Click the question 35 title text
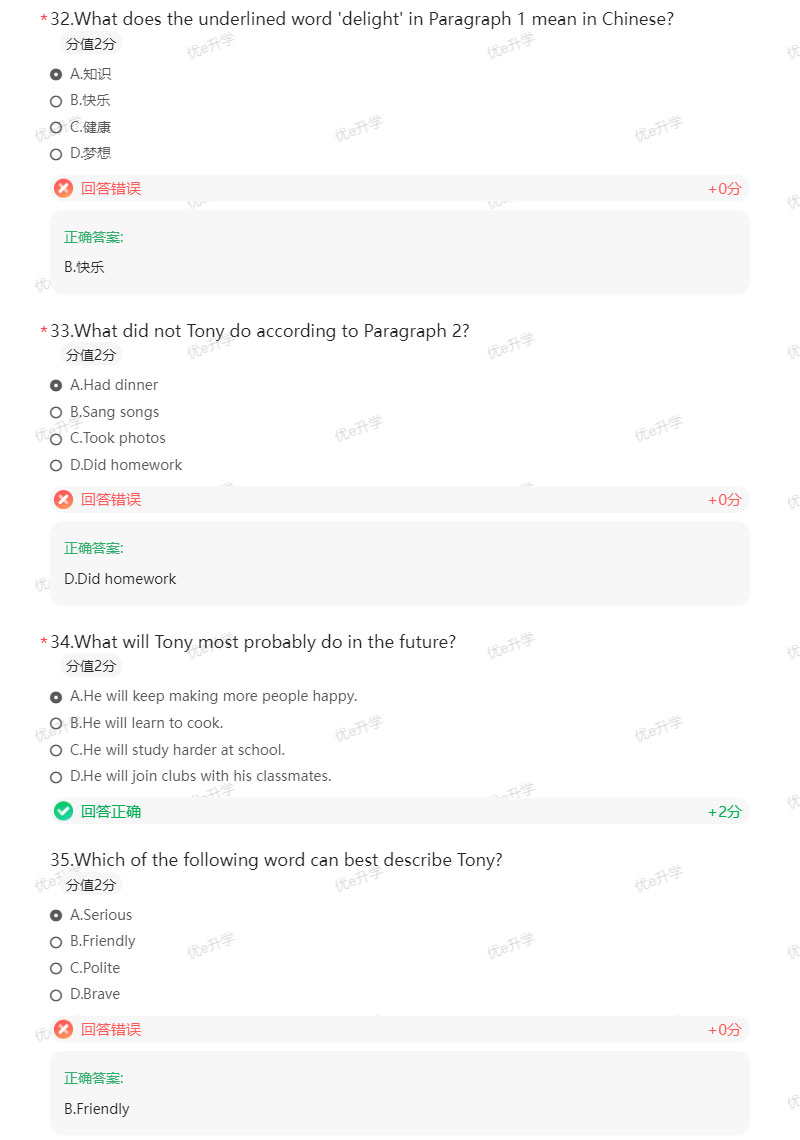 pyautogui.click(x=277, y=859)
